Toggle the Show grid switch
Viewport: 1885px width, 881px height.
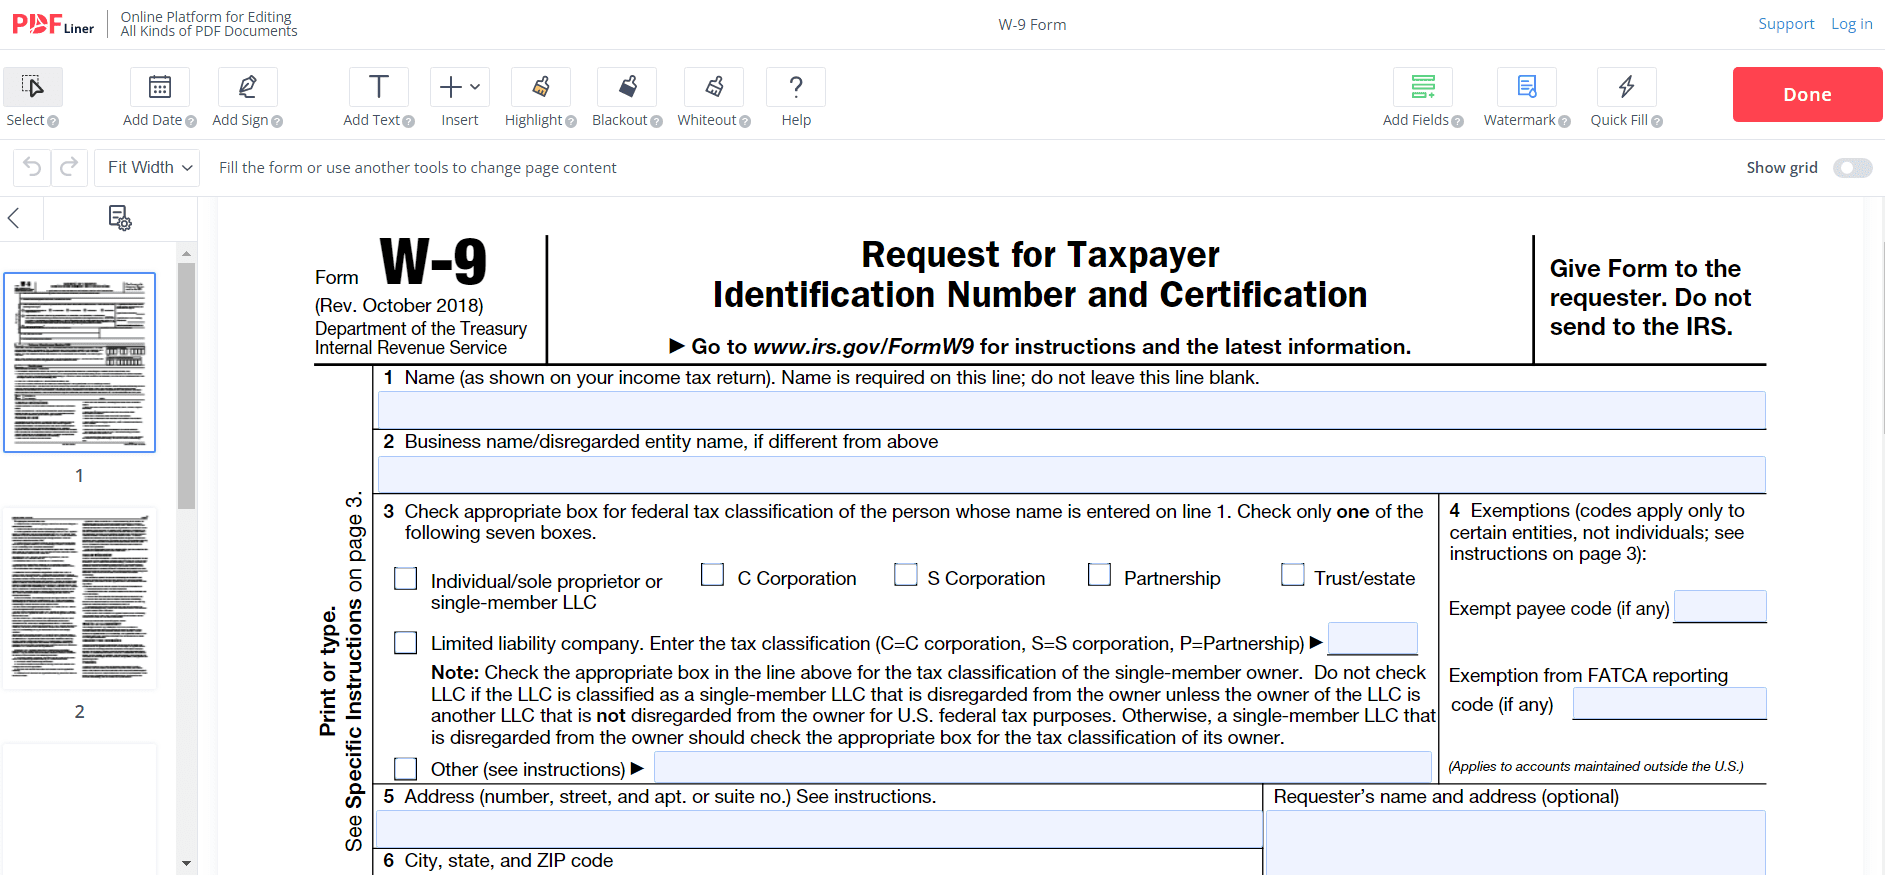click(x=1852, y=168)
